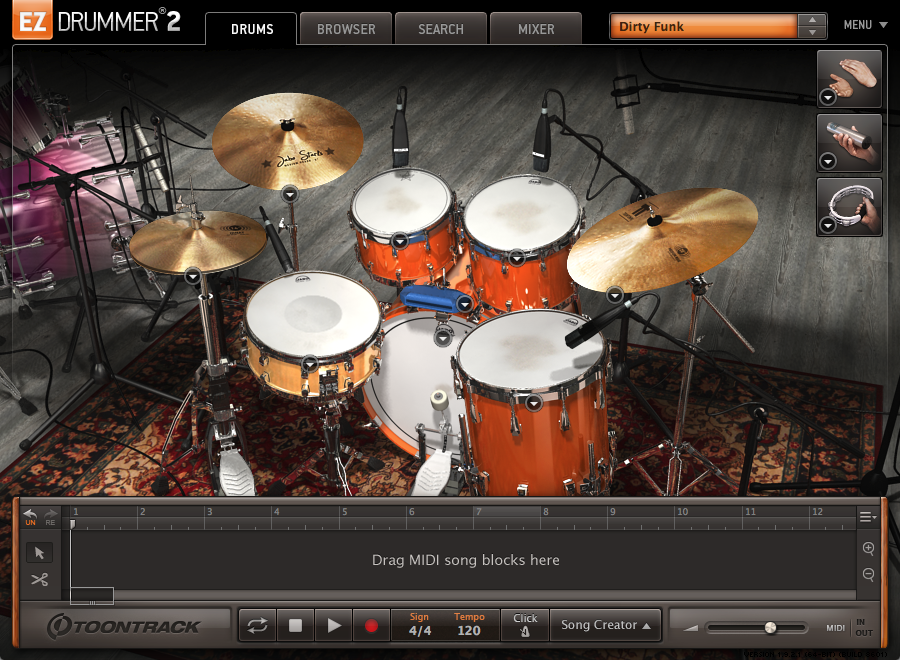This screenshot has height=660, width=900.
Task: Click the Play button in transport
Action: [333, 626]
